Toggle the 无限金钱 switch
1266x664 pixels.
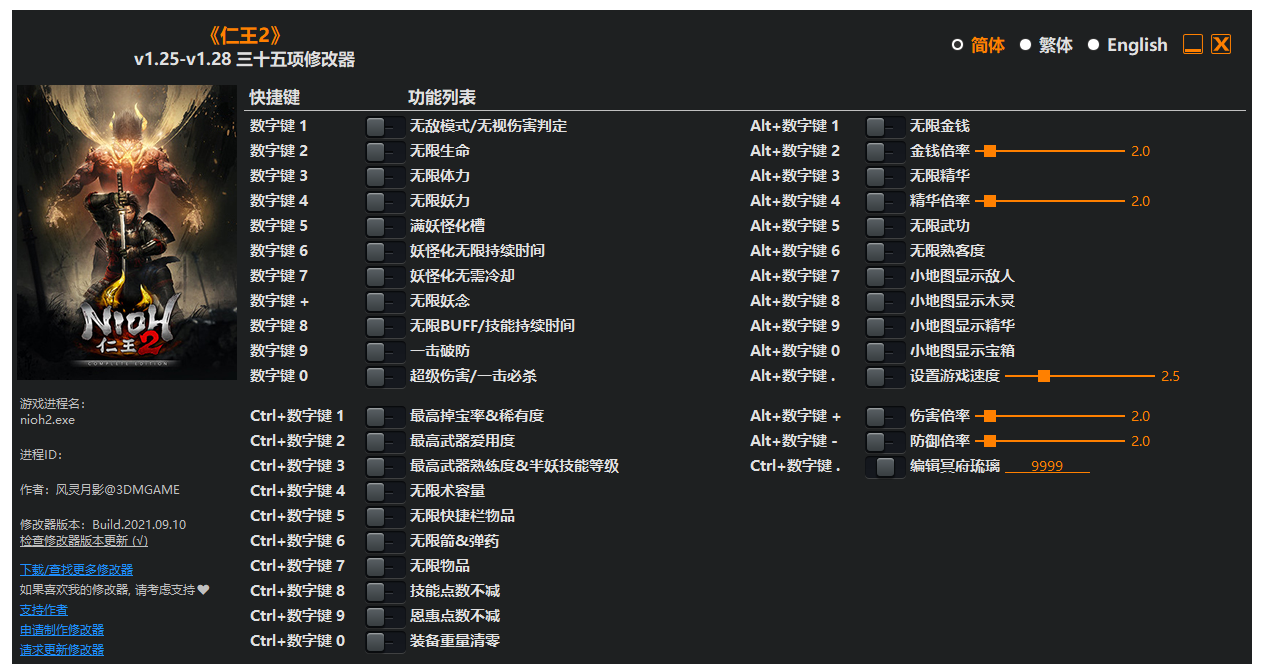[x=885, y=126]
